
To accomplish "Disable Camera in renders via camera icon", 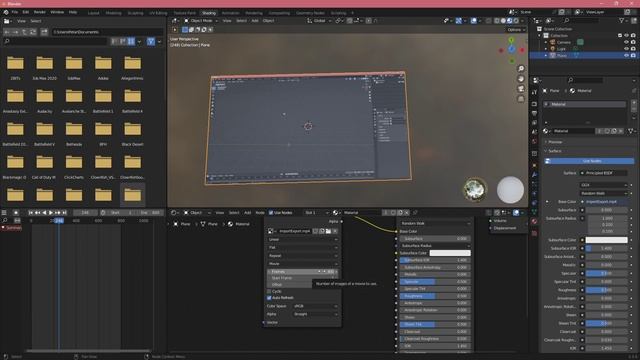I will tap(633, 42).
